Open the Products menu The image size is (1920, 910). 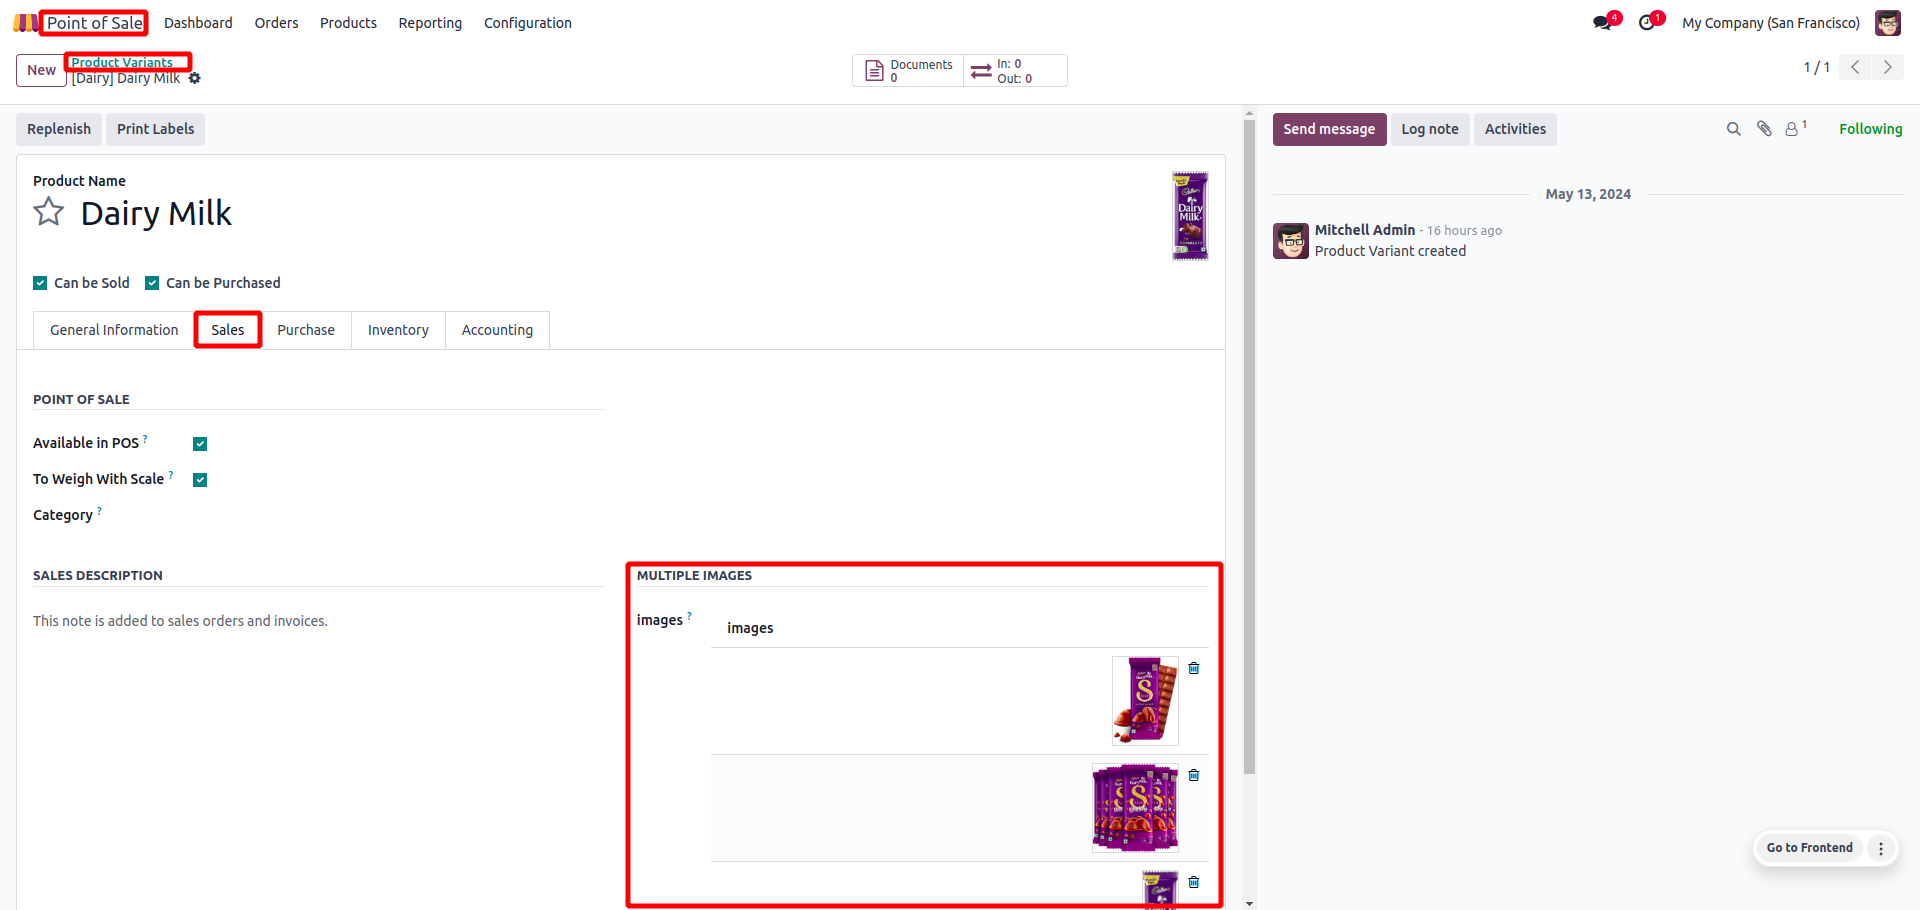[x=348, y=23]
